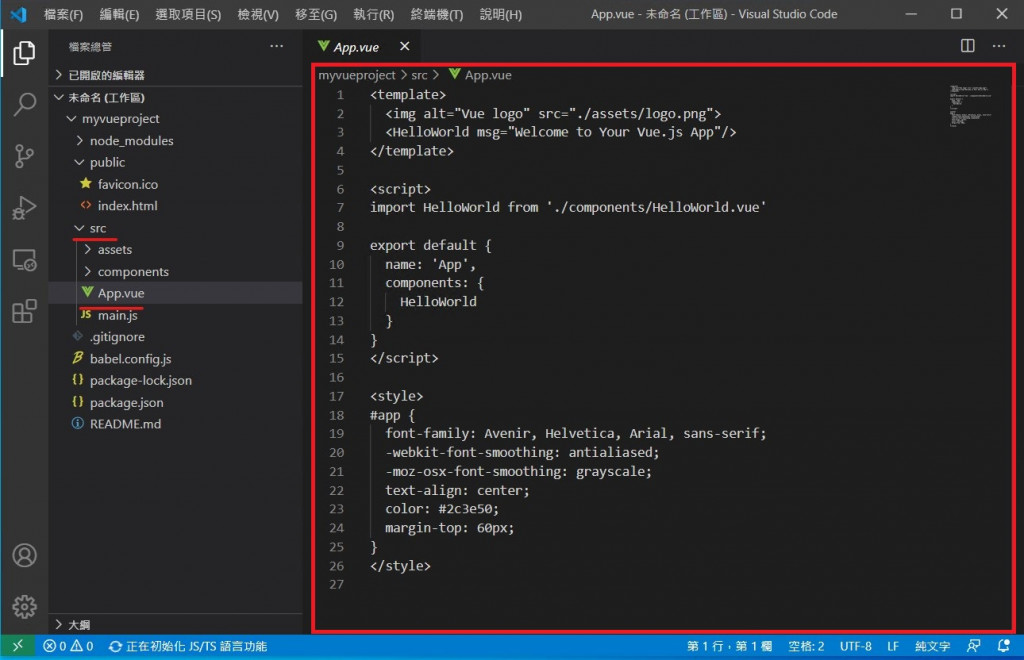Click the split editor icon
The image size is (1024, 660).
tap(967, 46)
